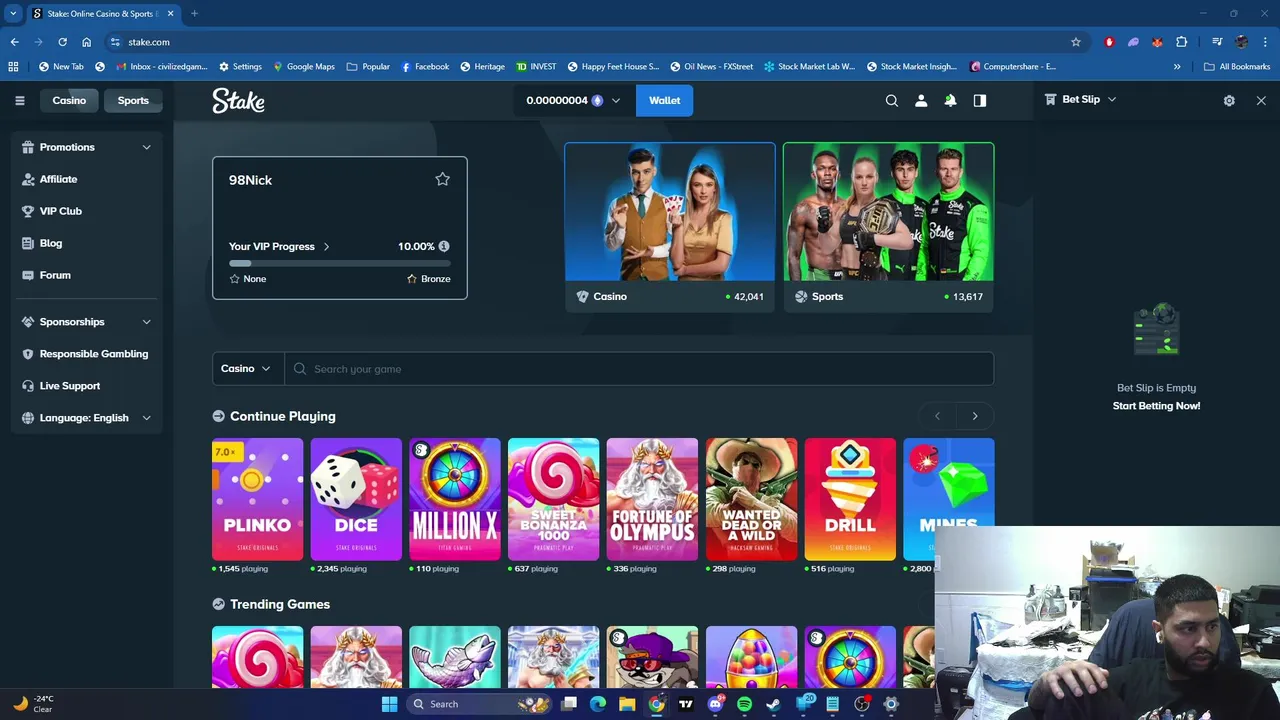The image size is (1280, 720).
Task: Open the Casino banner card
Action: click(x=669, y=227)
